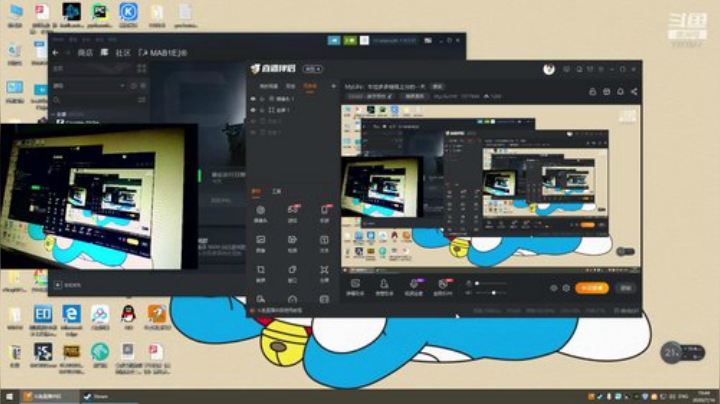The image size is (720, 404).
Task: Add a screen region capture (截屏) source
Action: point(260,274)
